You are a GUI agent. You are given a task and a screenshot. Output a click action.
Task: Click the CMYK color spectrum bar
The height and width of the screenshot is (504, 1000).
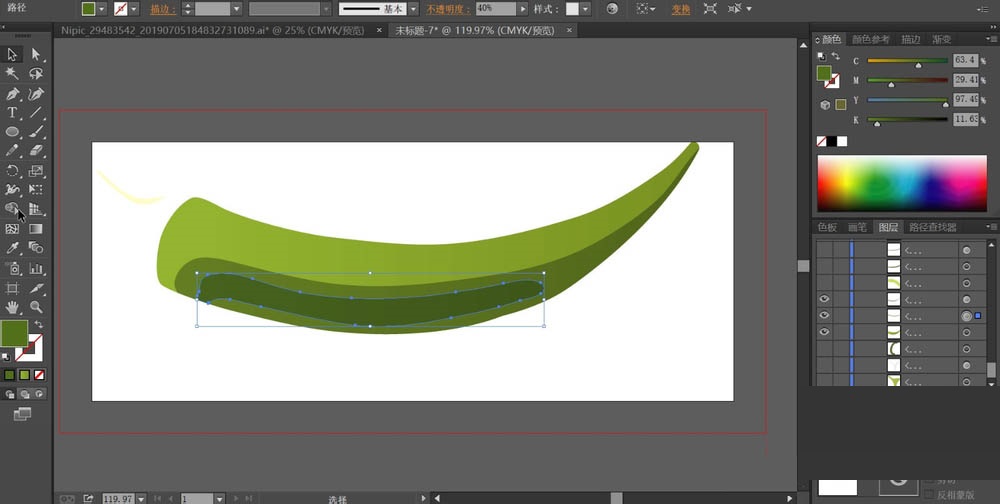coord(902,182)
